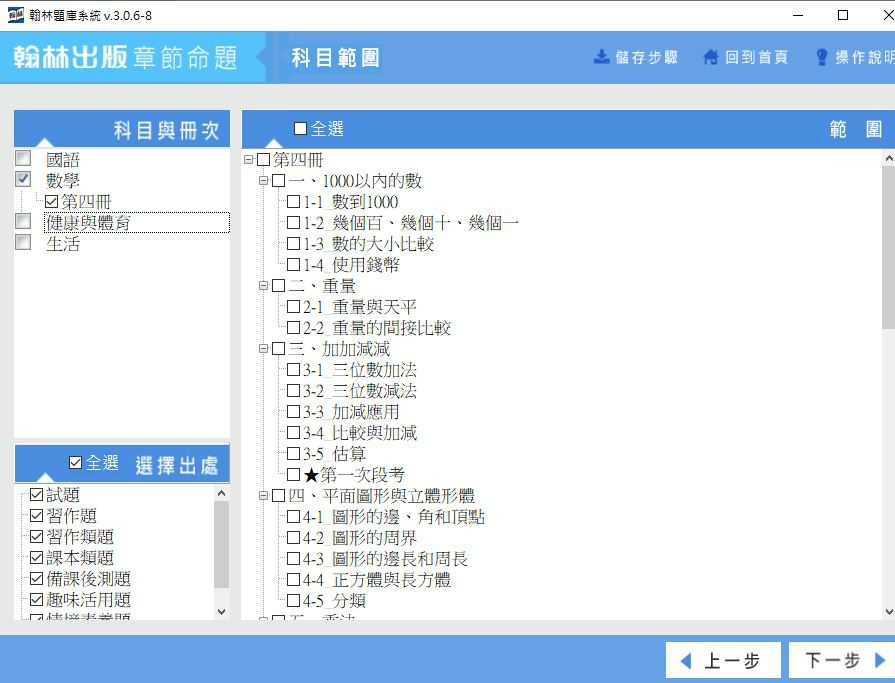Collapse chapter 三、加加減減
The height and width of the screenshot is (683, 895).
(263, 348)
